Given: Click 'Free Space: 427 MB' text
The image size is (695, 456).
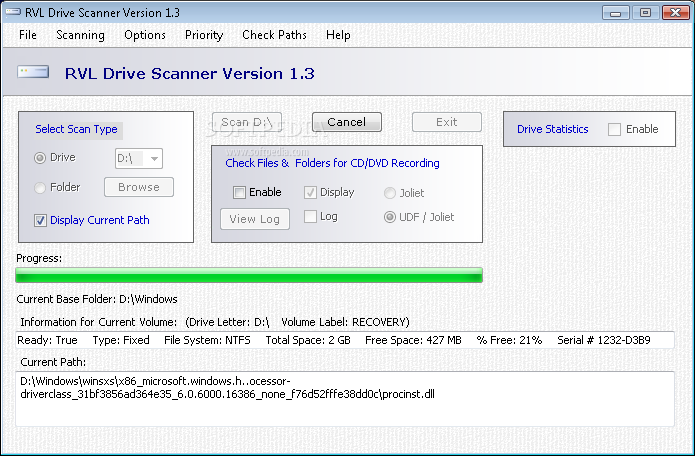Looking at the screenshot, I should pyautogui.click(x=413, y=340).
